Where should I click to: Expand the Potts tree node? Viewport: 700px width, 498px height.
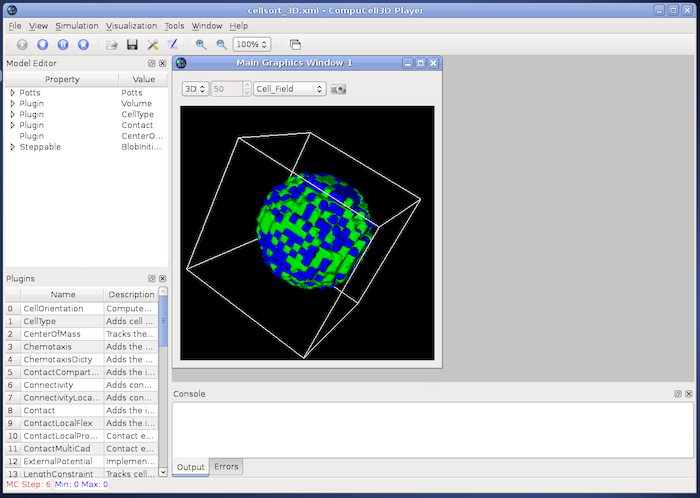coord(12,92)
